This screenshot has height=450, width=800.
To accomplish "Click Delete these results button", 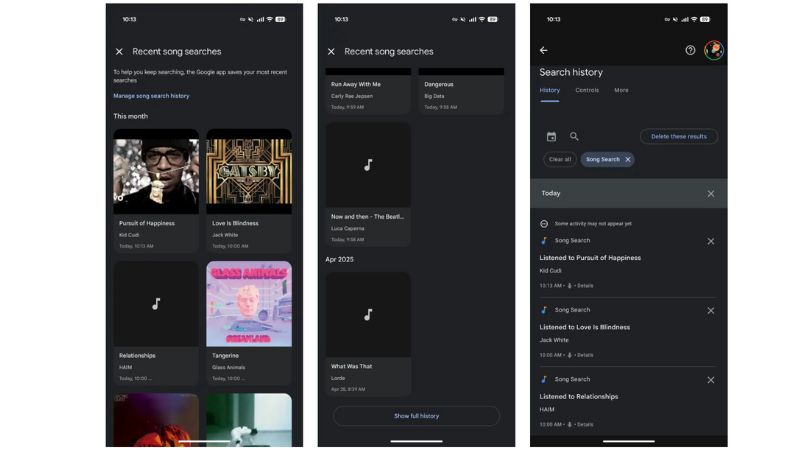I will [x=679, y=136].
